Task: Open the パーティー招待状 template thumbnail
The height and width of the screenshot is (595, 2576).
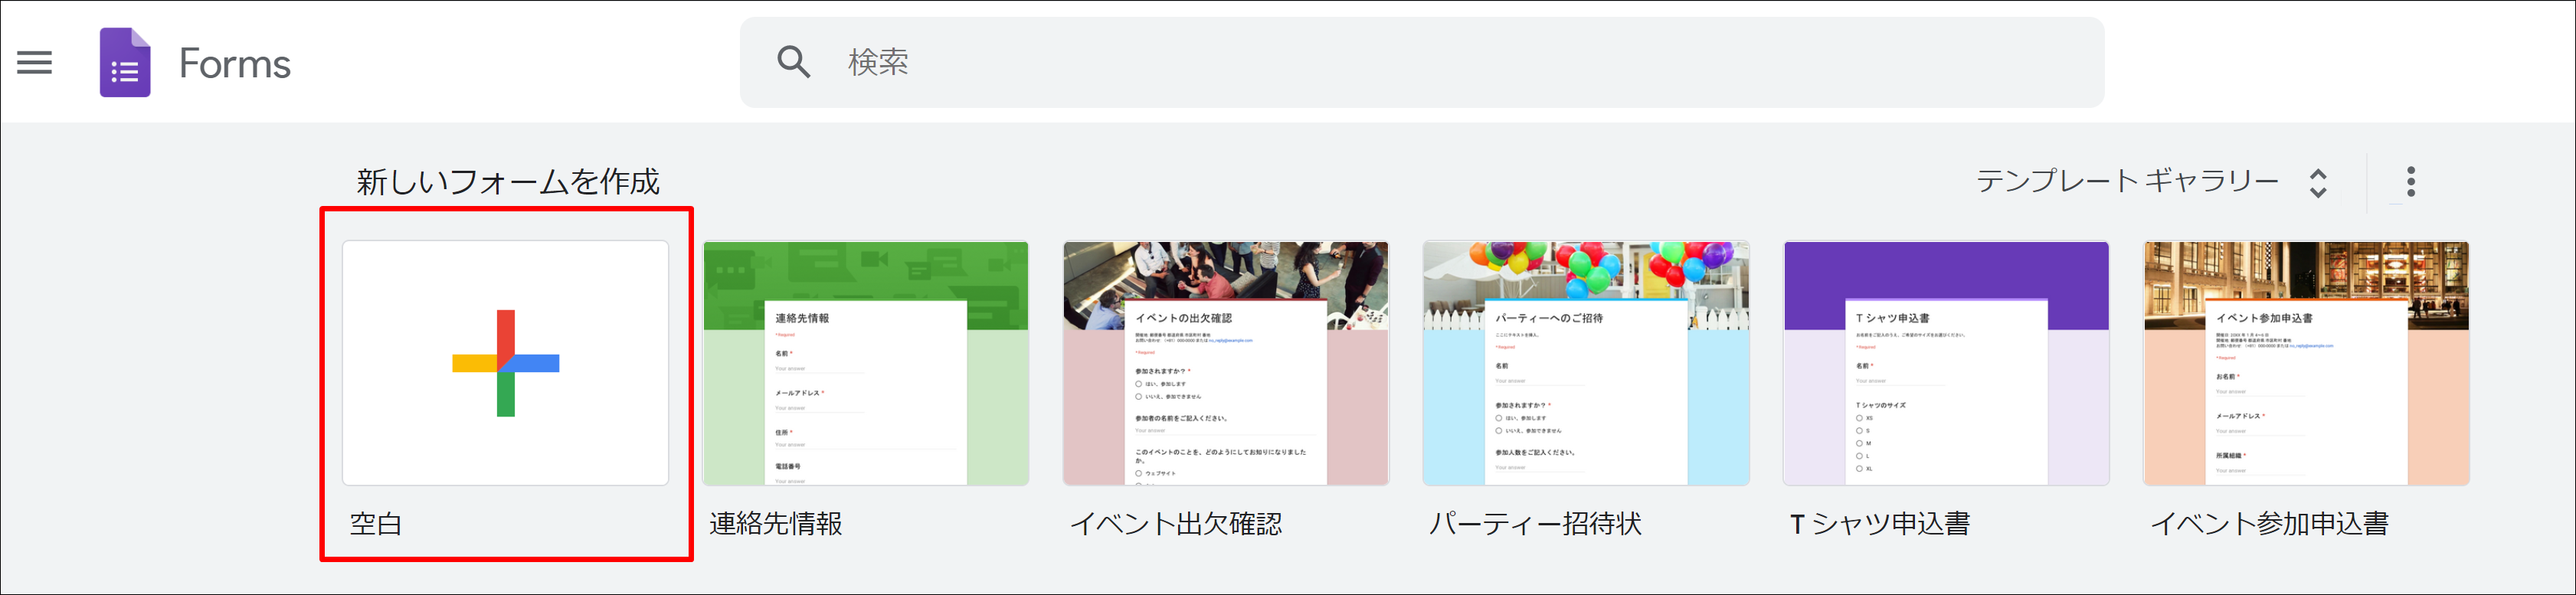Action: tap(1586, 363)
